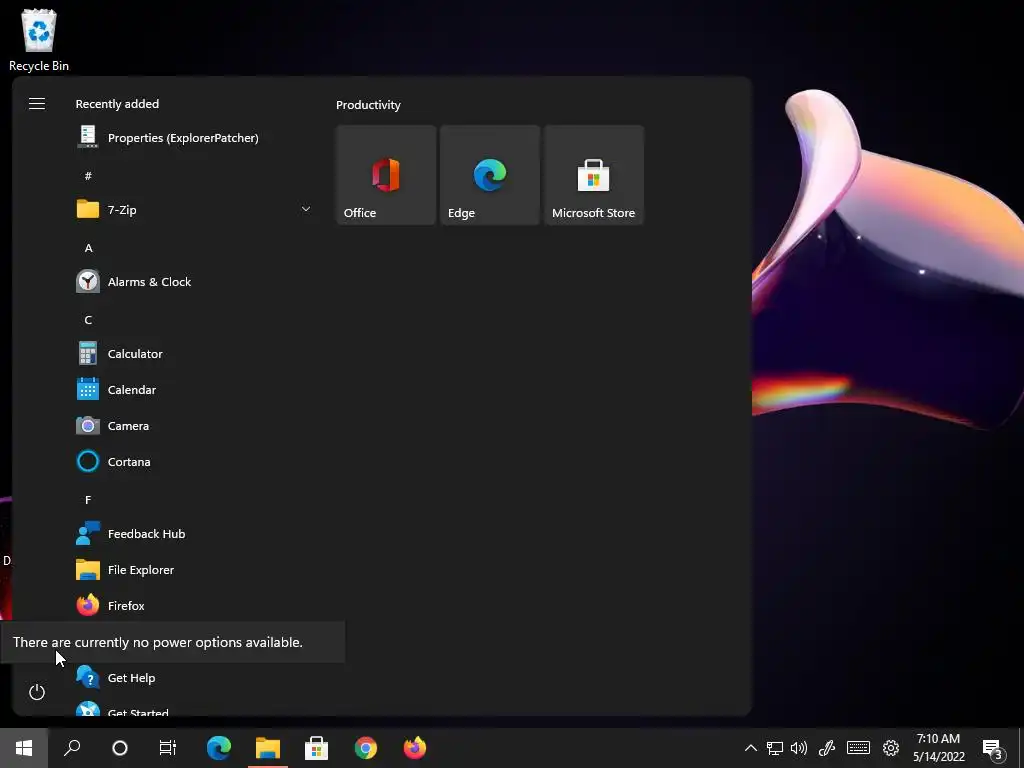Launch Firefox from taskbar
This screenshot has width=1024, height=768.
click(415, 748)
